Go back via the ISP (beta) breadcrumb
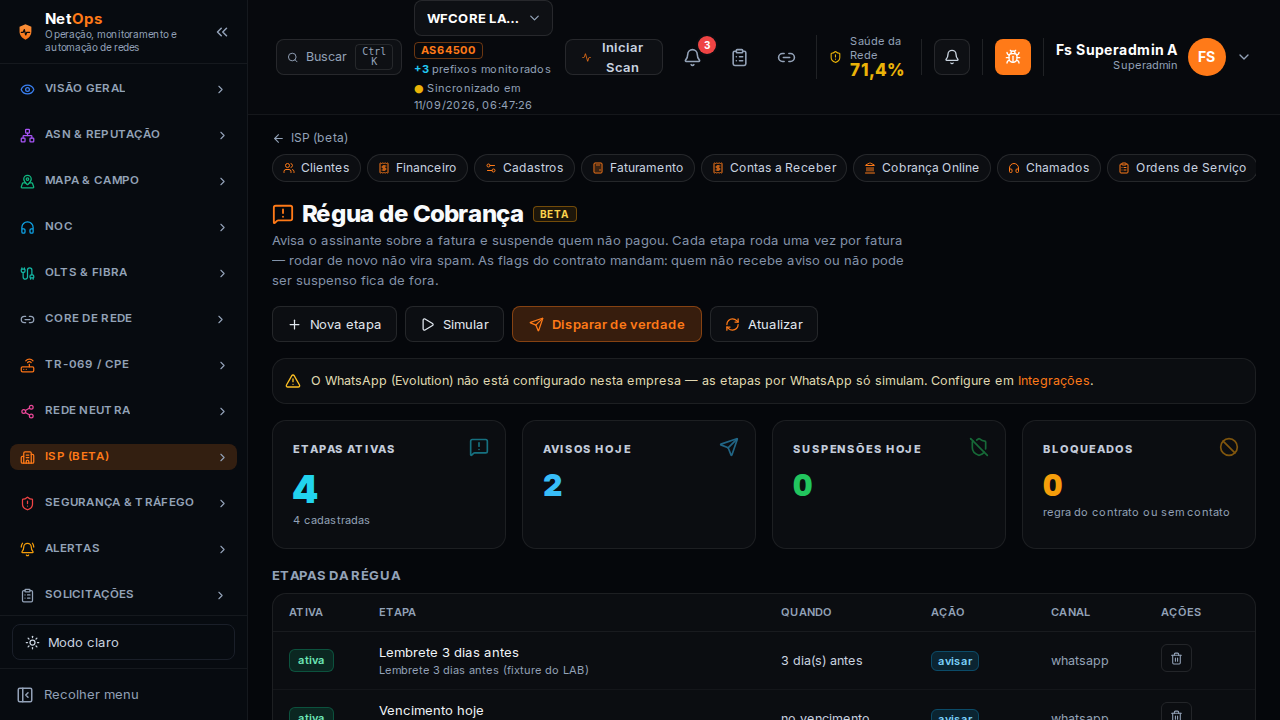The height and width of the screenshot is (720, 1280). point(310,138)
